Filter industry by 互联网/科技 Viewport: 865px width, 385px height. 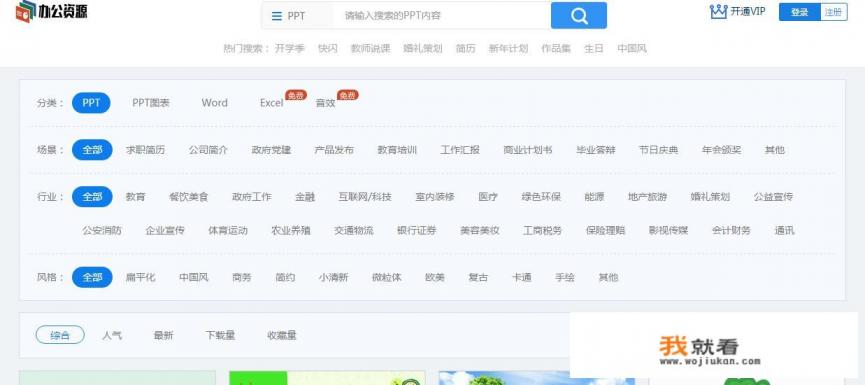tap(365, 196)
